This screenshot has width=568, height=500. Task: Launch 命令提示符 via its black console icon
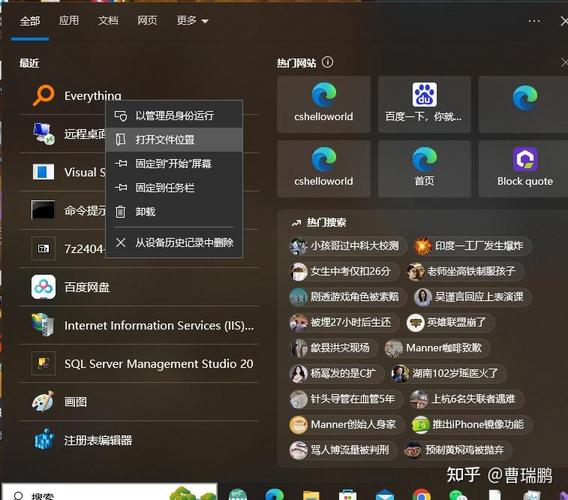pyautogui.click(x=43, y=210)
